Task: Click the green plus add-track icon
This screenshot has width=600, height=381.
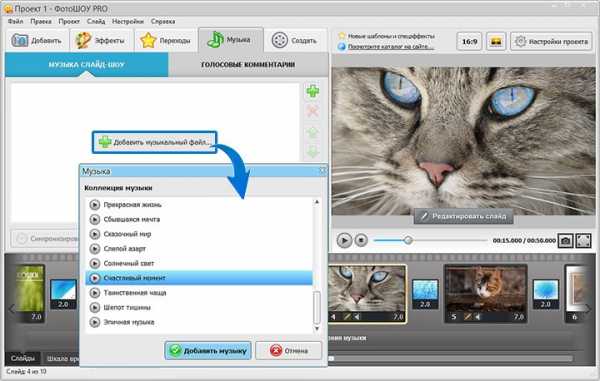Action: 313,91
